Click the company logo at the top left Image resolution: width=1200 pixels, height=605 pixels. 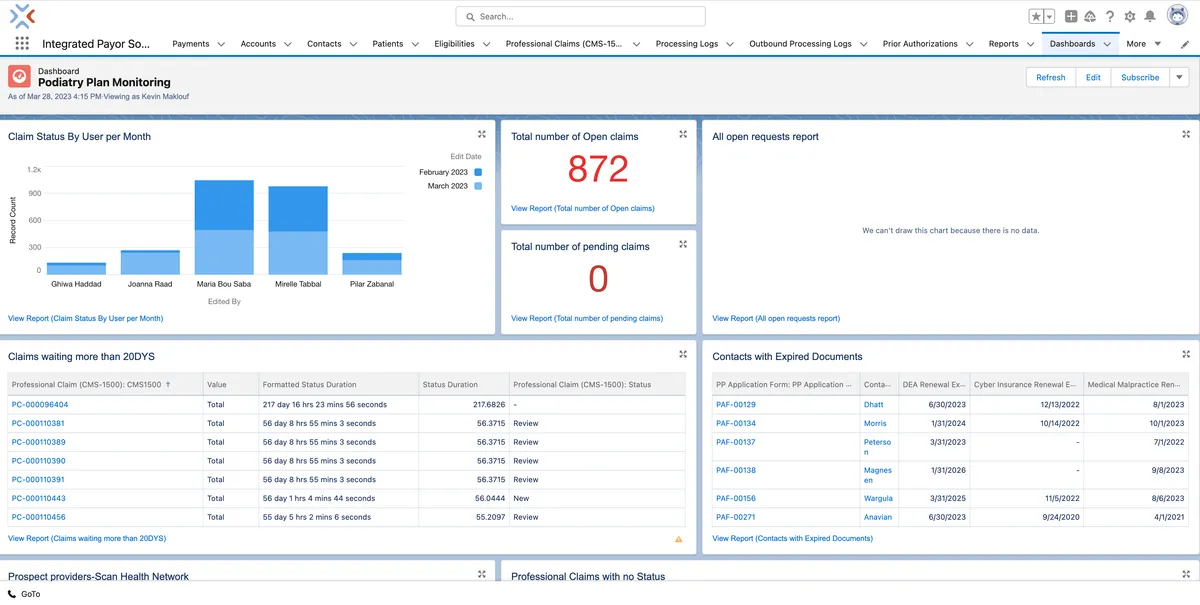(x=22, y=15)
